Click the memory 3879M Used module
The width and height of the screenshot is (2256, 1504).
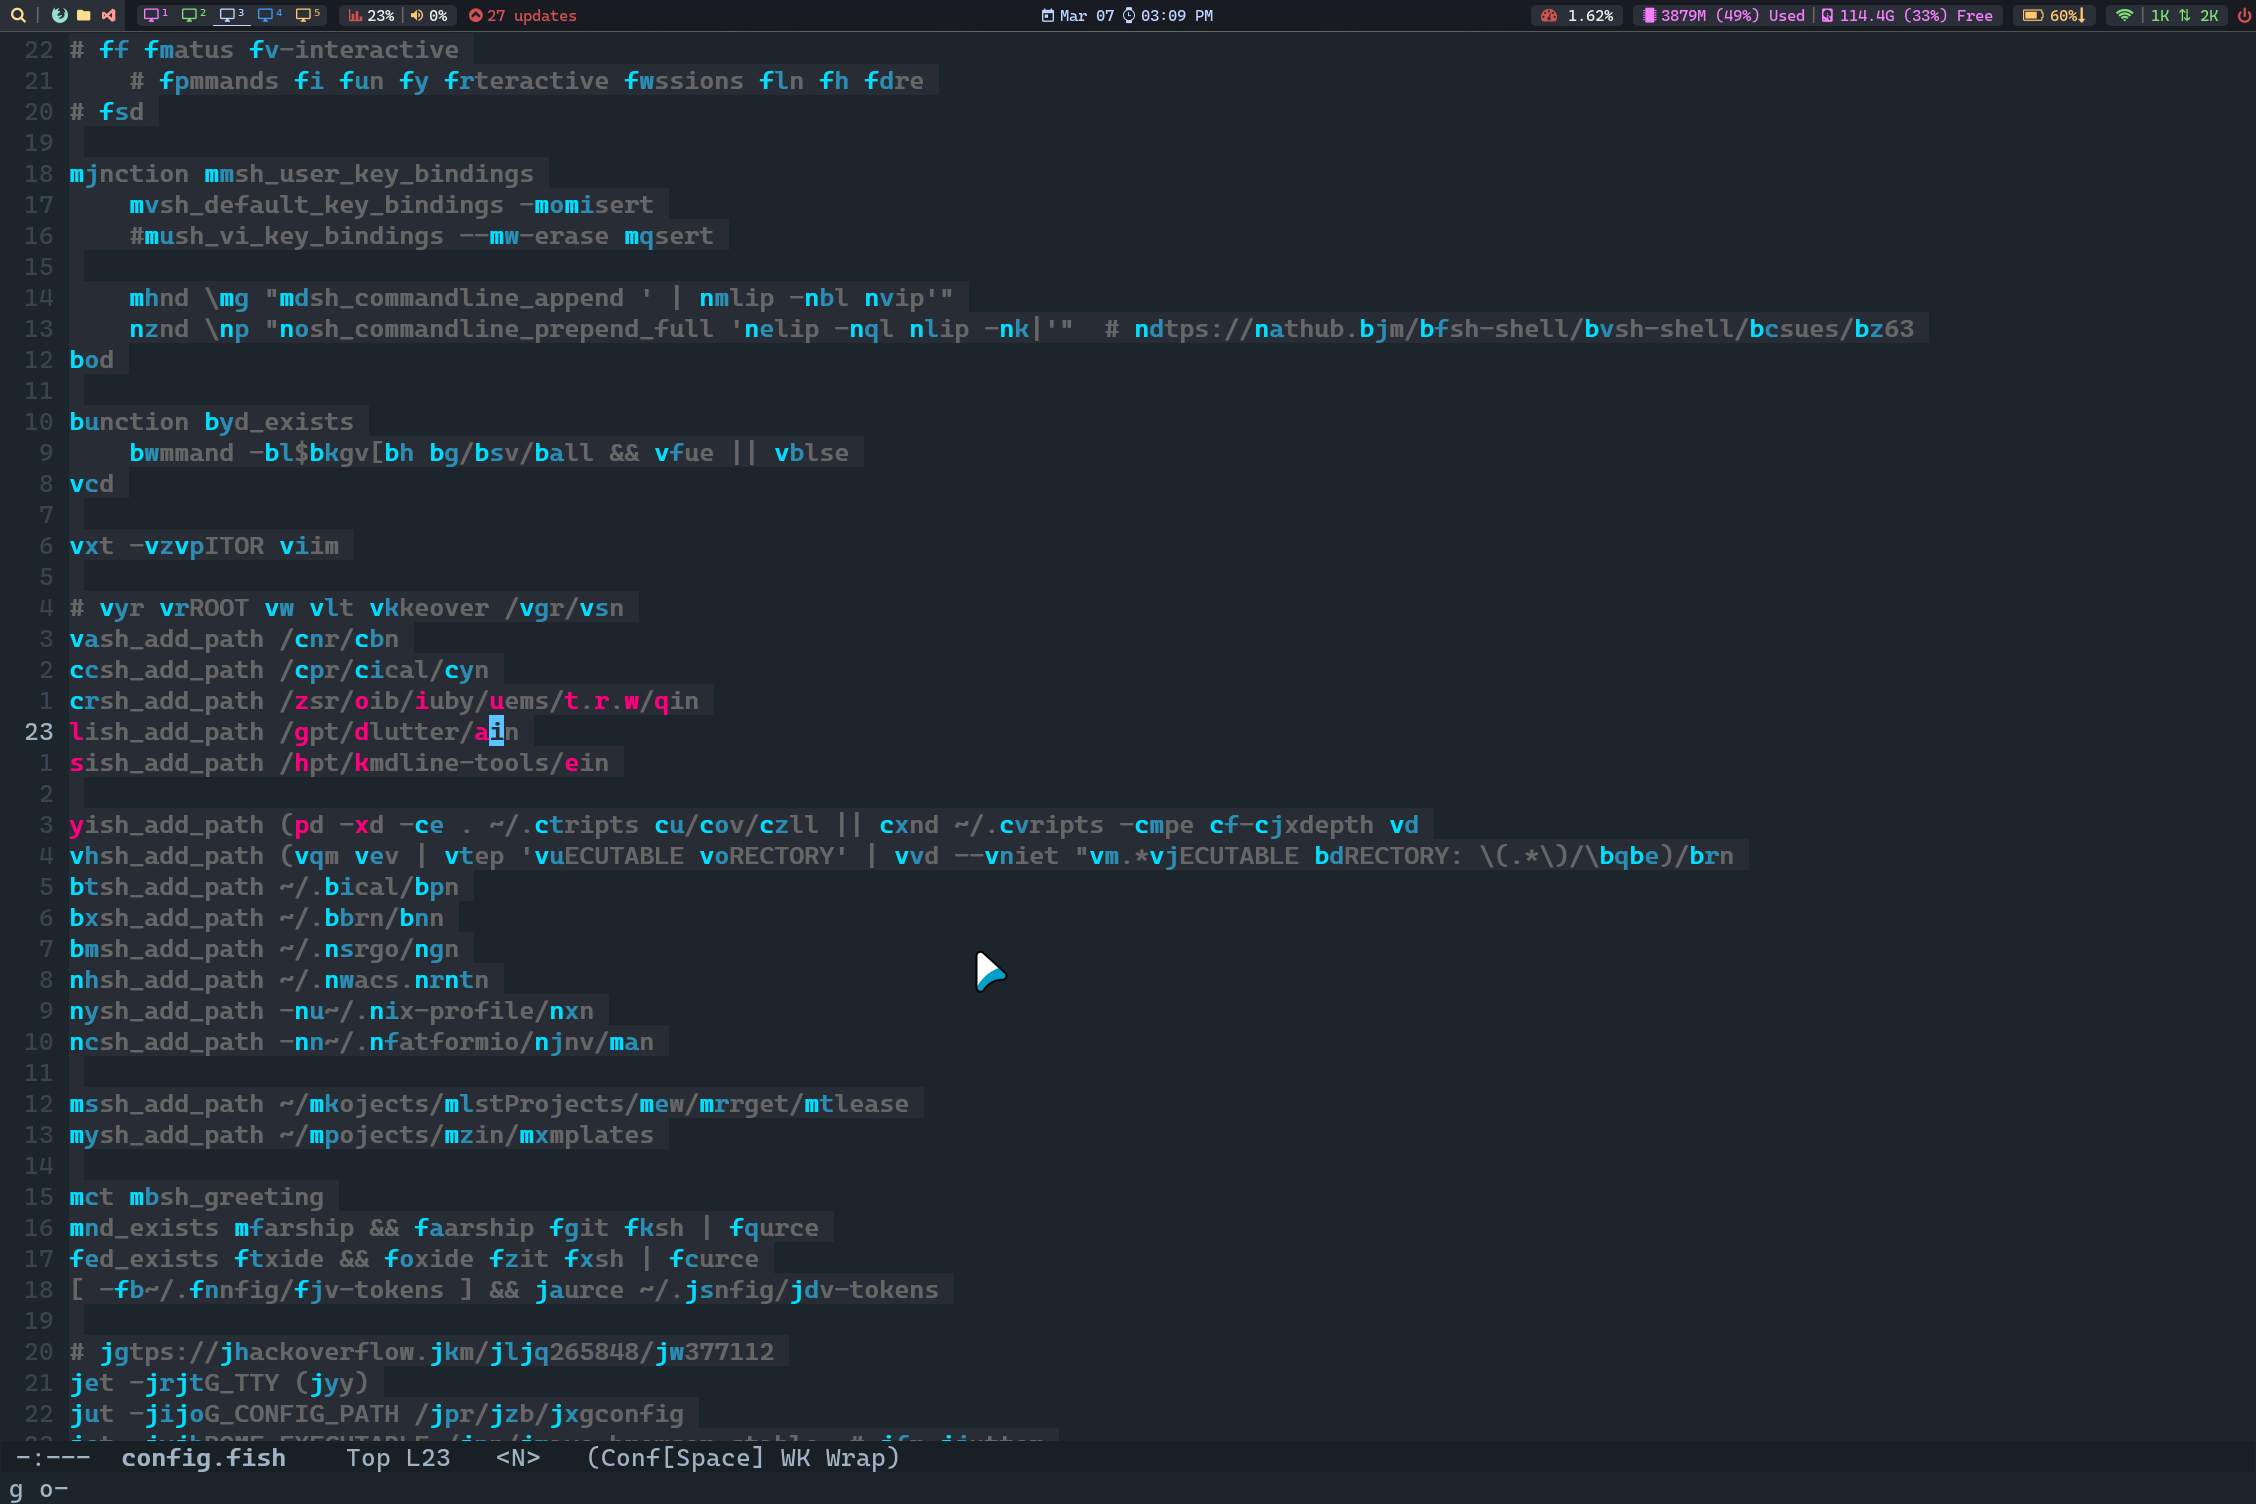coord(1724,15)
